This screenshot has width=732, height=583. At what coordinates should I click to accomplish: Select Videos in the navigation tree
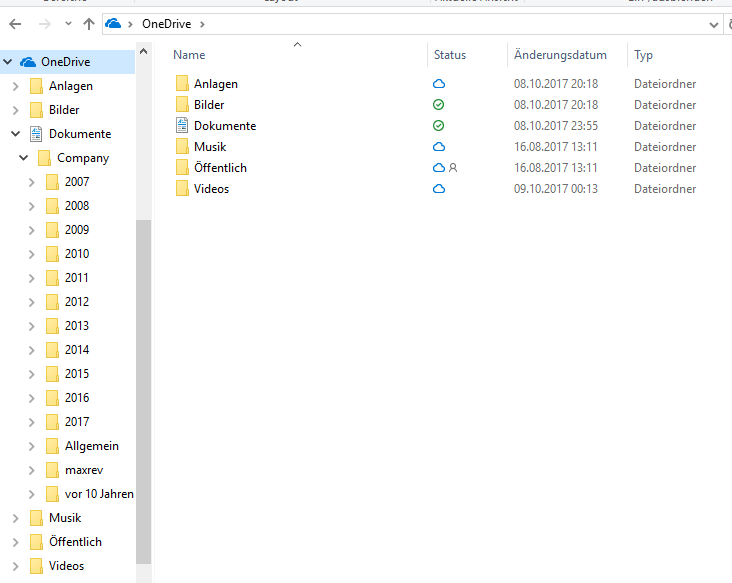(x=66, y=566)
